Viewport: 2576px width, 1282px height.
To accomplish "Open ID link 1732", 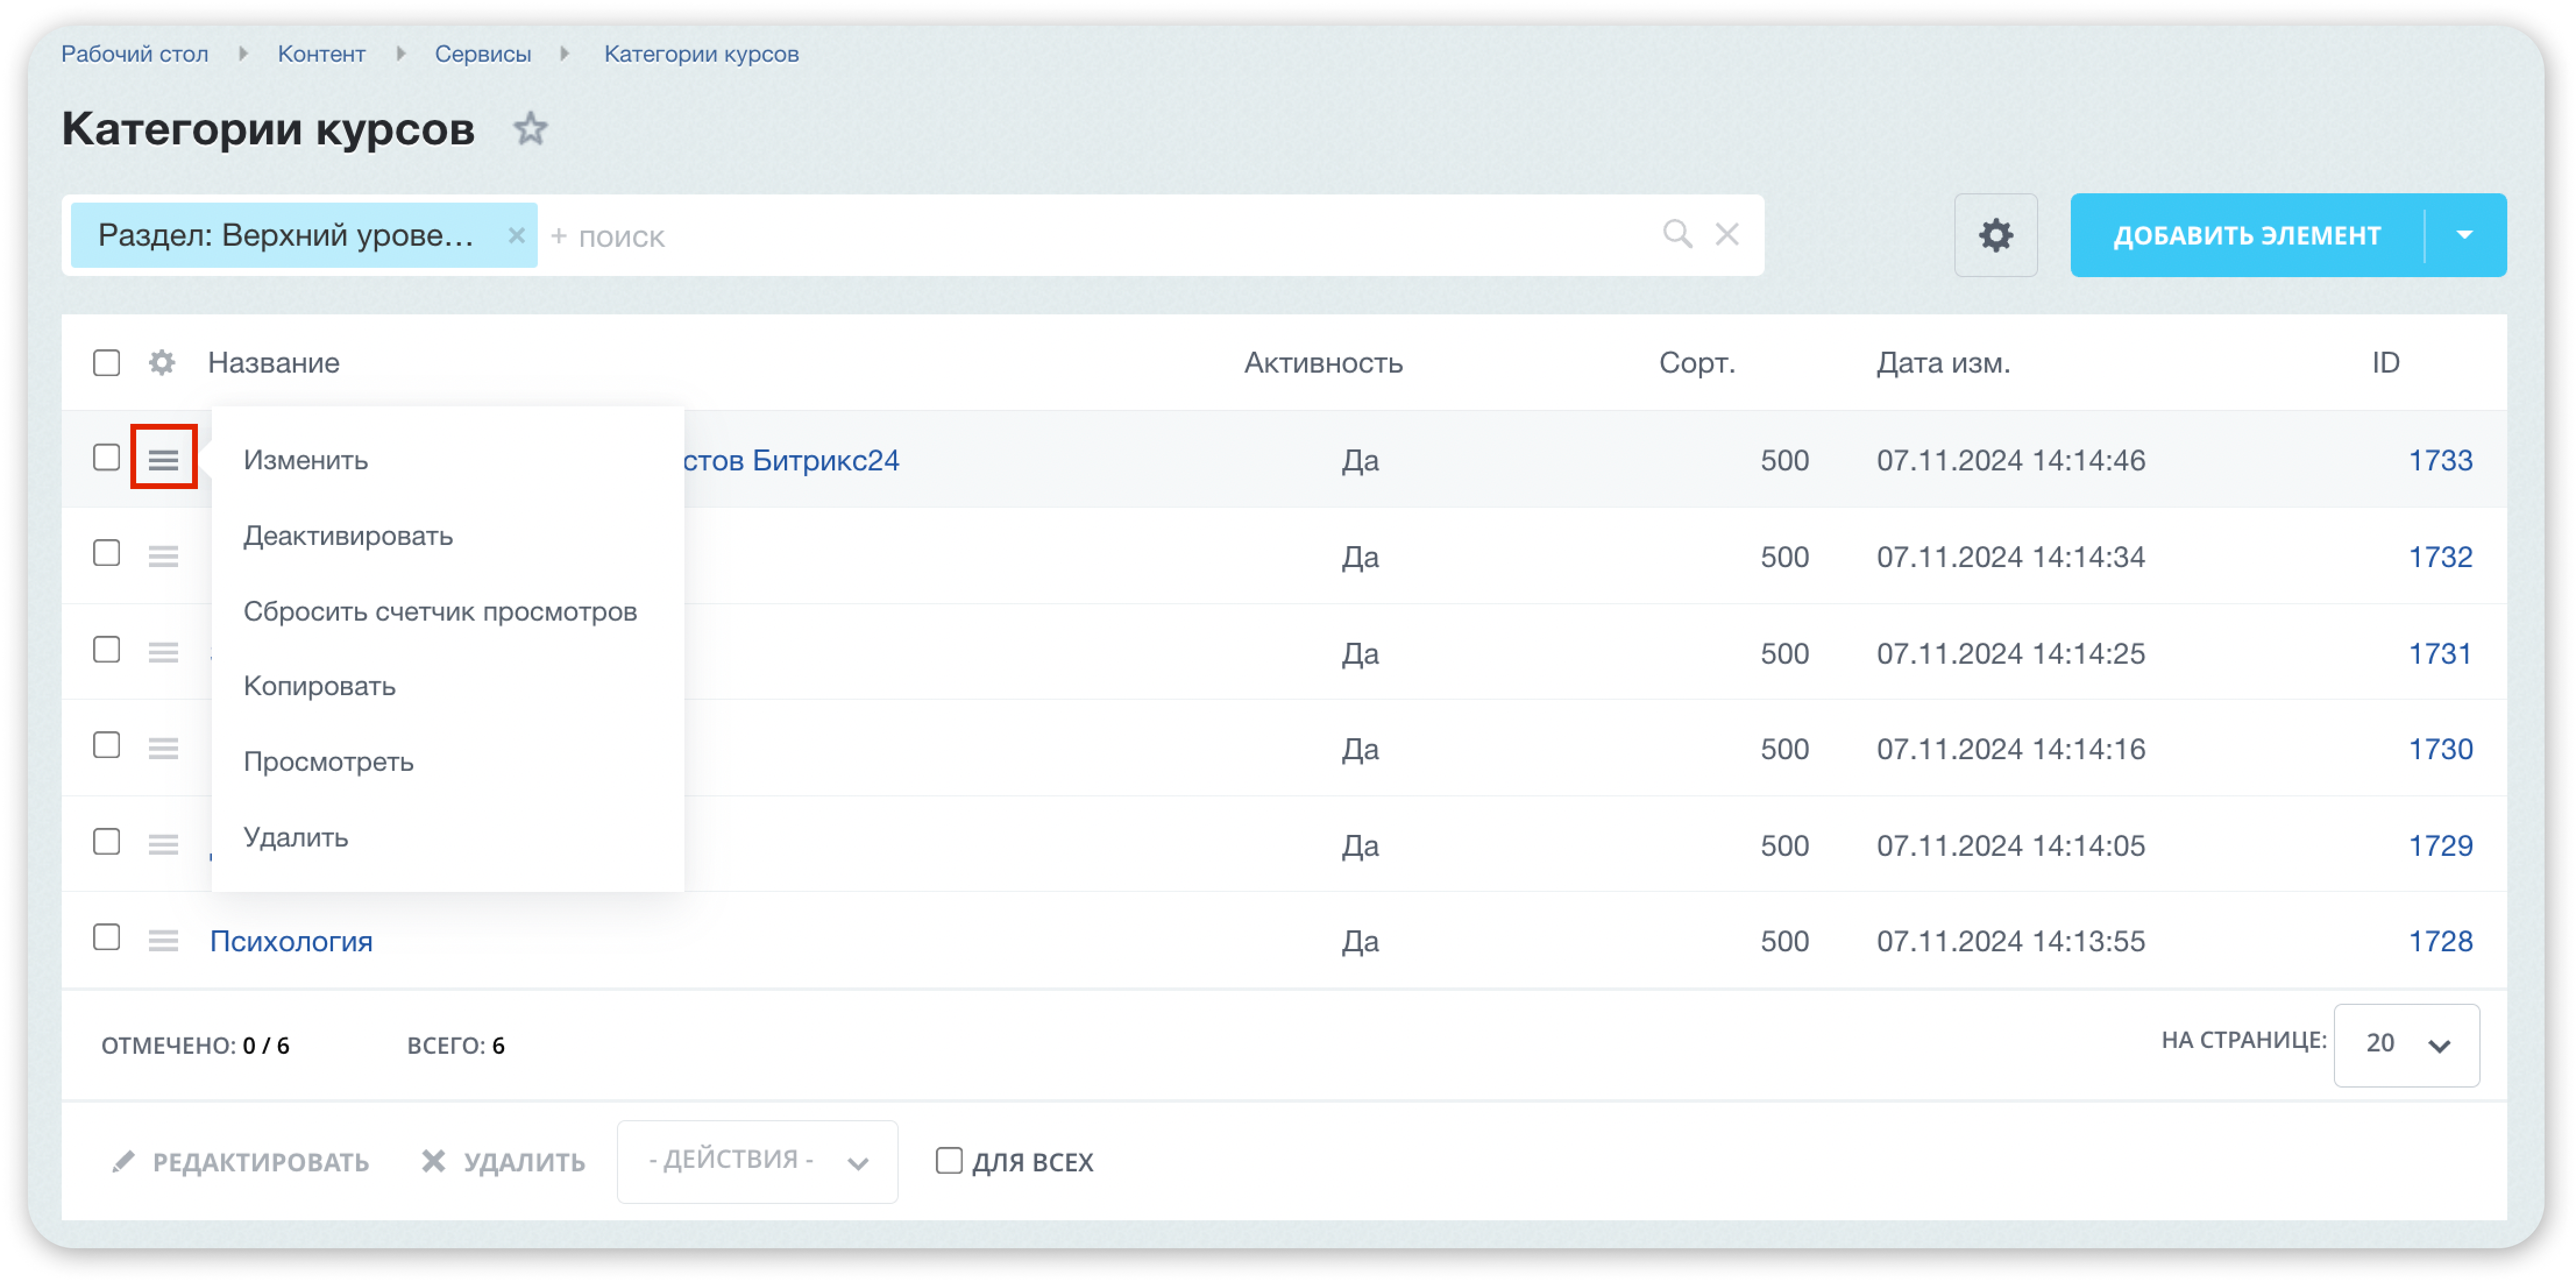I will pyautogui.click(x=2440, y=556).
